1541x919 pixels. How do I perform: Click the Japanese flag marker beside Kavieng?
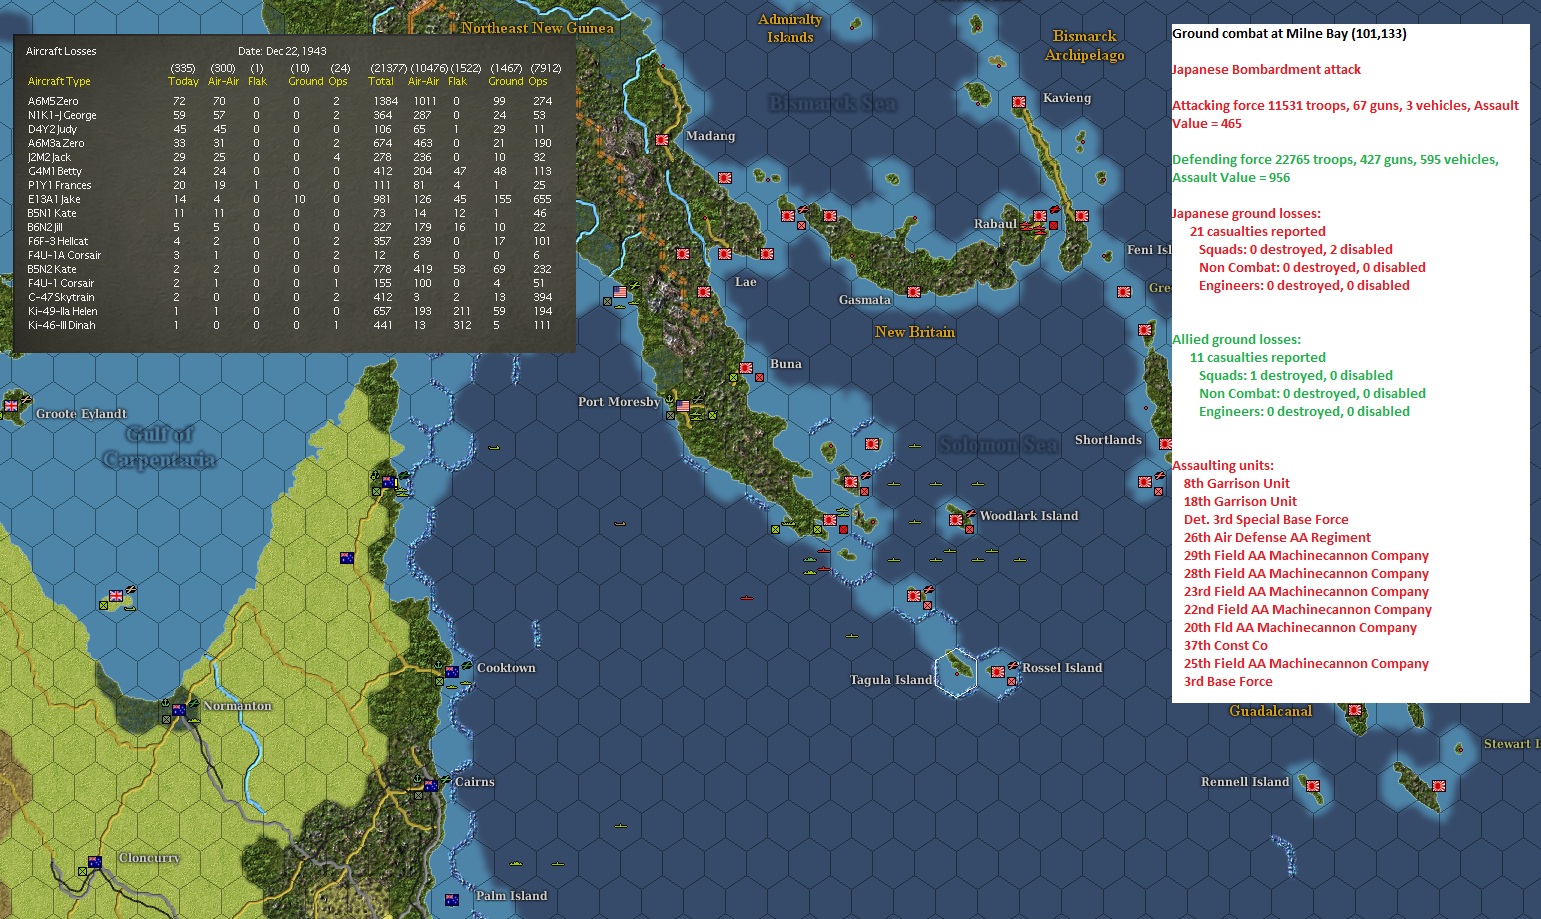pyautogui.click(x=1019, y=102)
